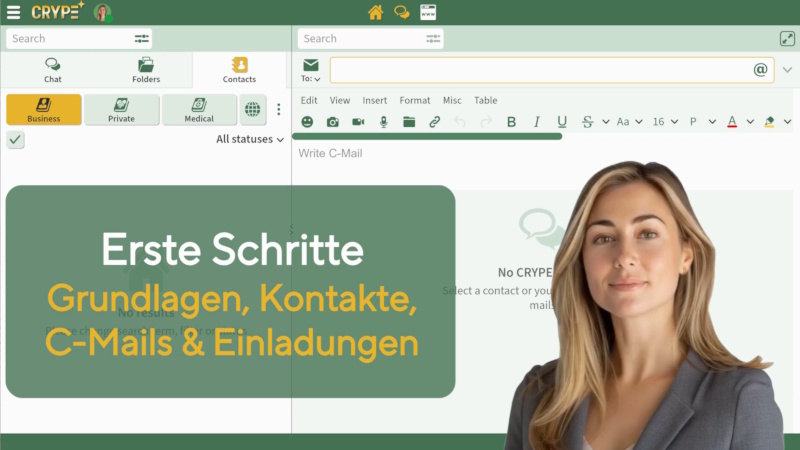The width and height of the screenshot is (800, 450).
Task: Toggle the select-all contacts checkbox
Action: (15, 139)
